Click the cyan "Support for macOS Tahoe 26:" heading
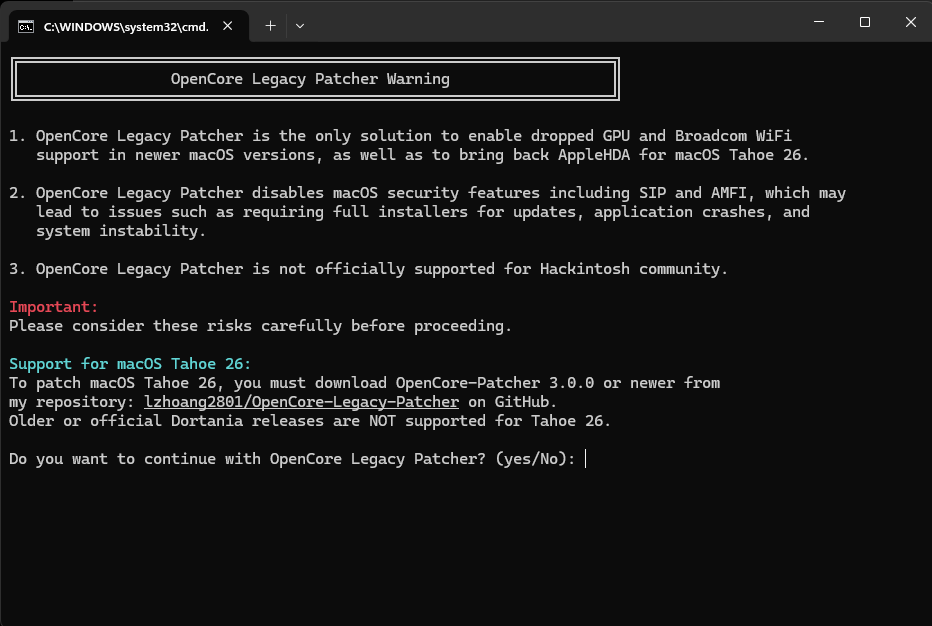The image size is (932, 626). 130,364
